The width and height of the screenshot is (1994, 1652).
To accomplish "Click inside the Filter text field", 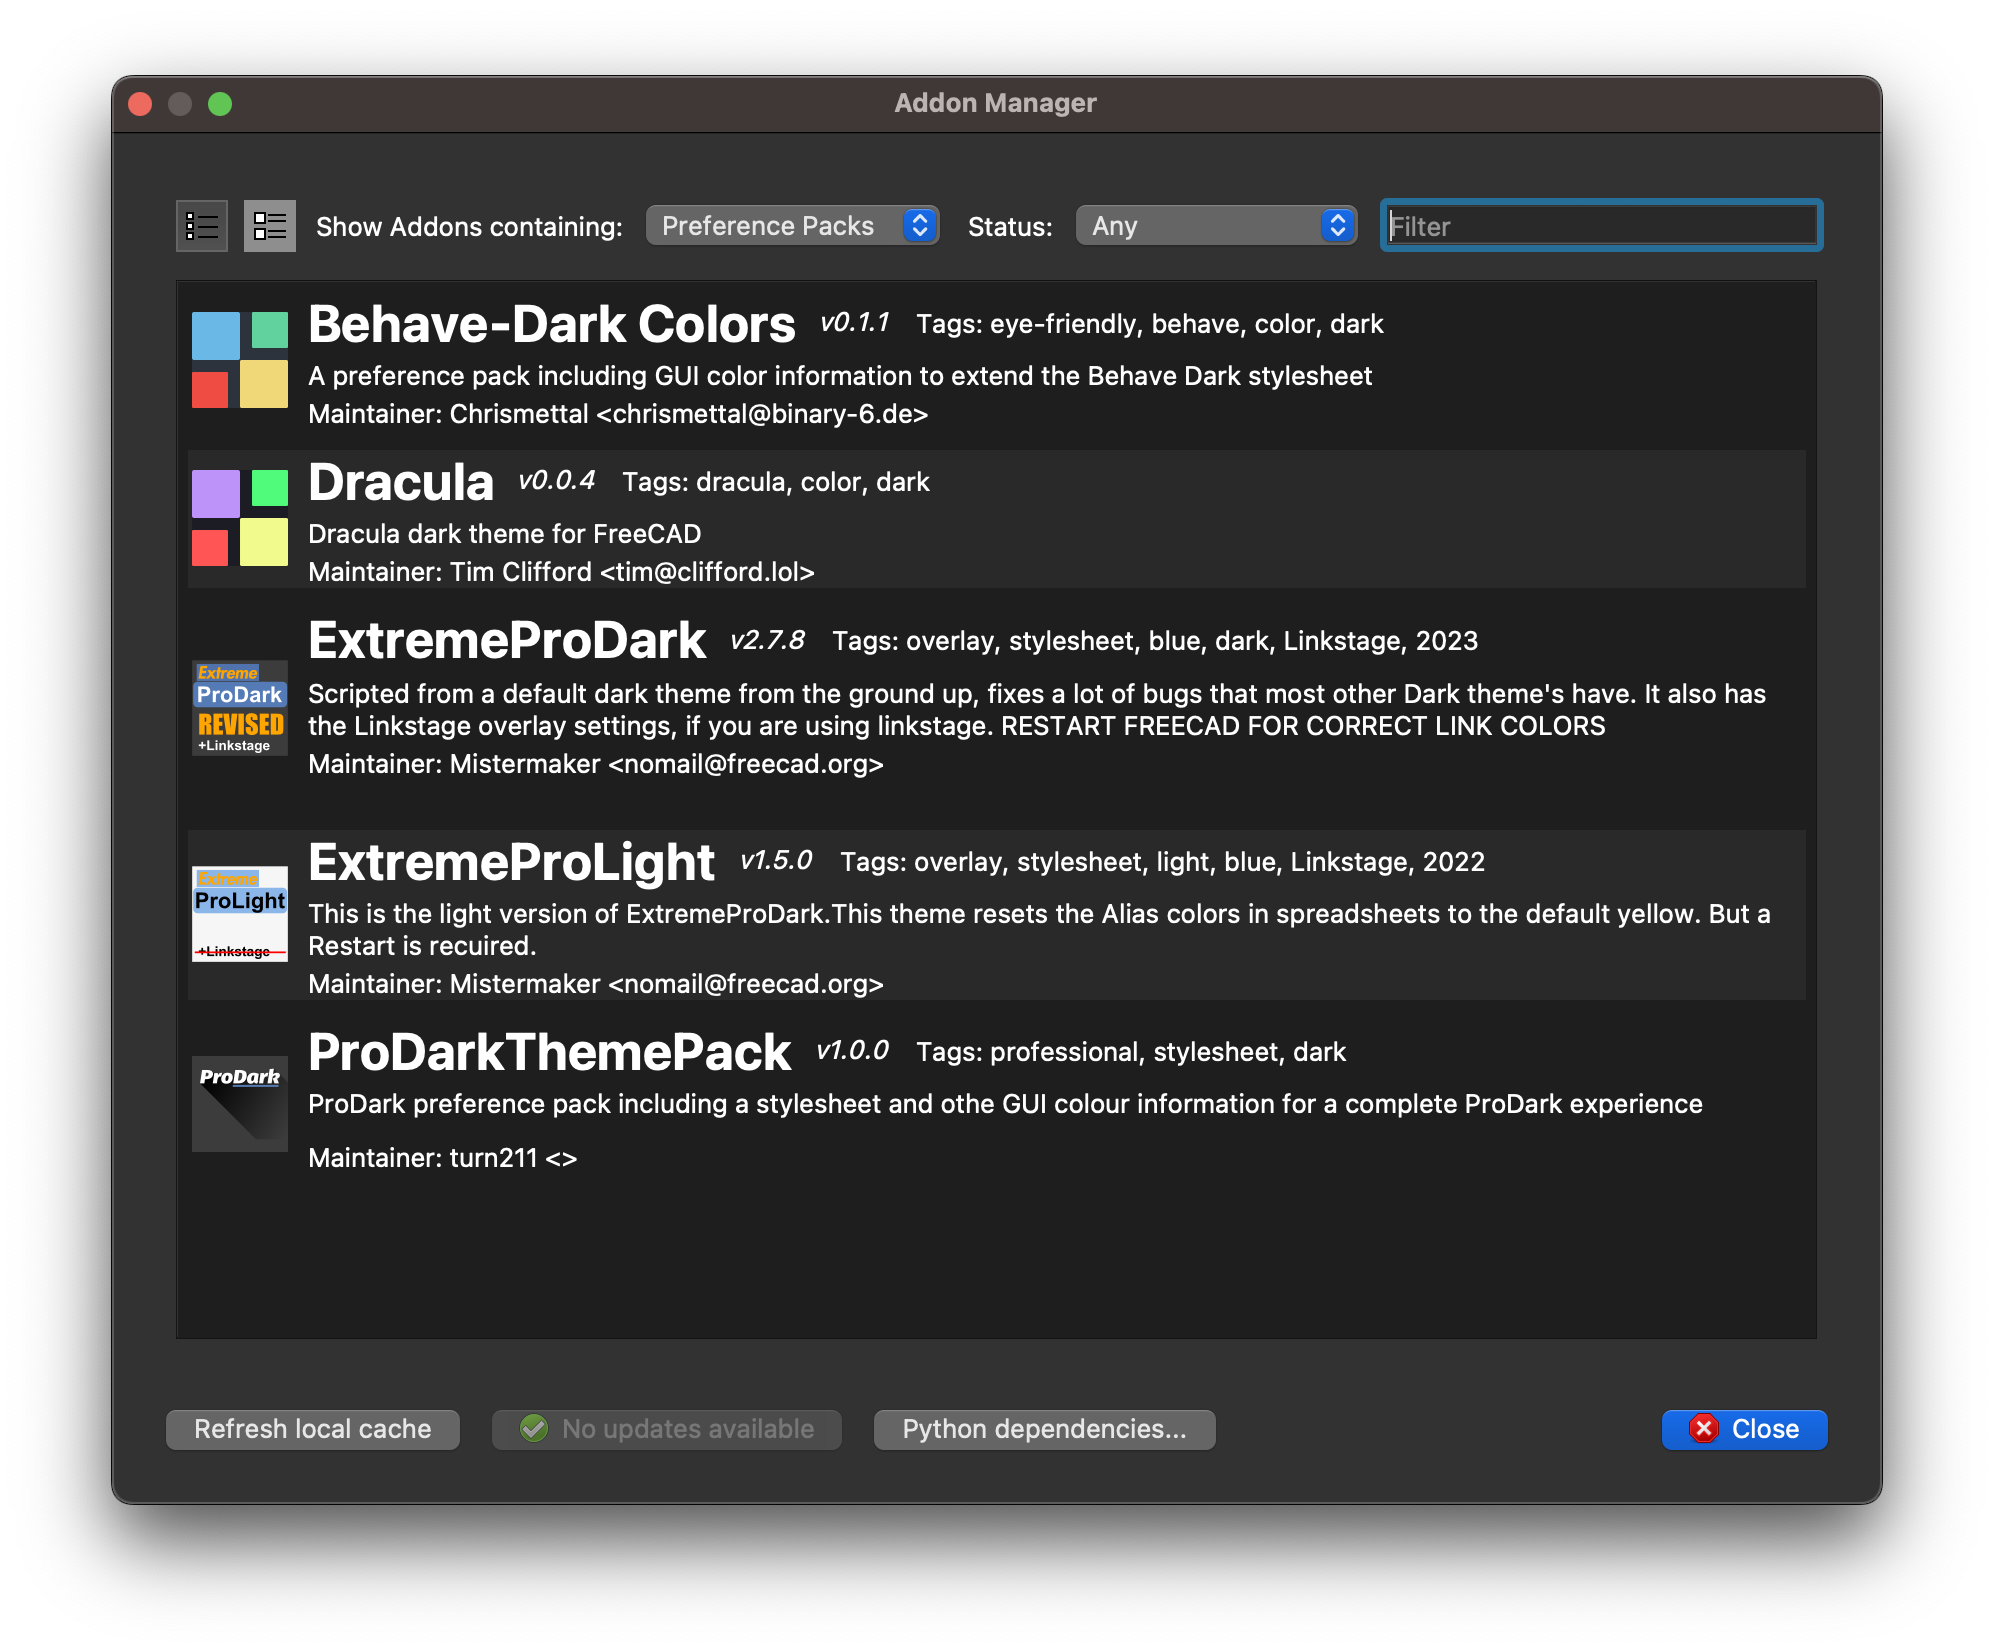I will (1600, 226).
